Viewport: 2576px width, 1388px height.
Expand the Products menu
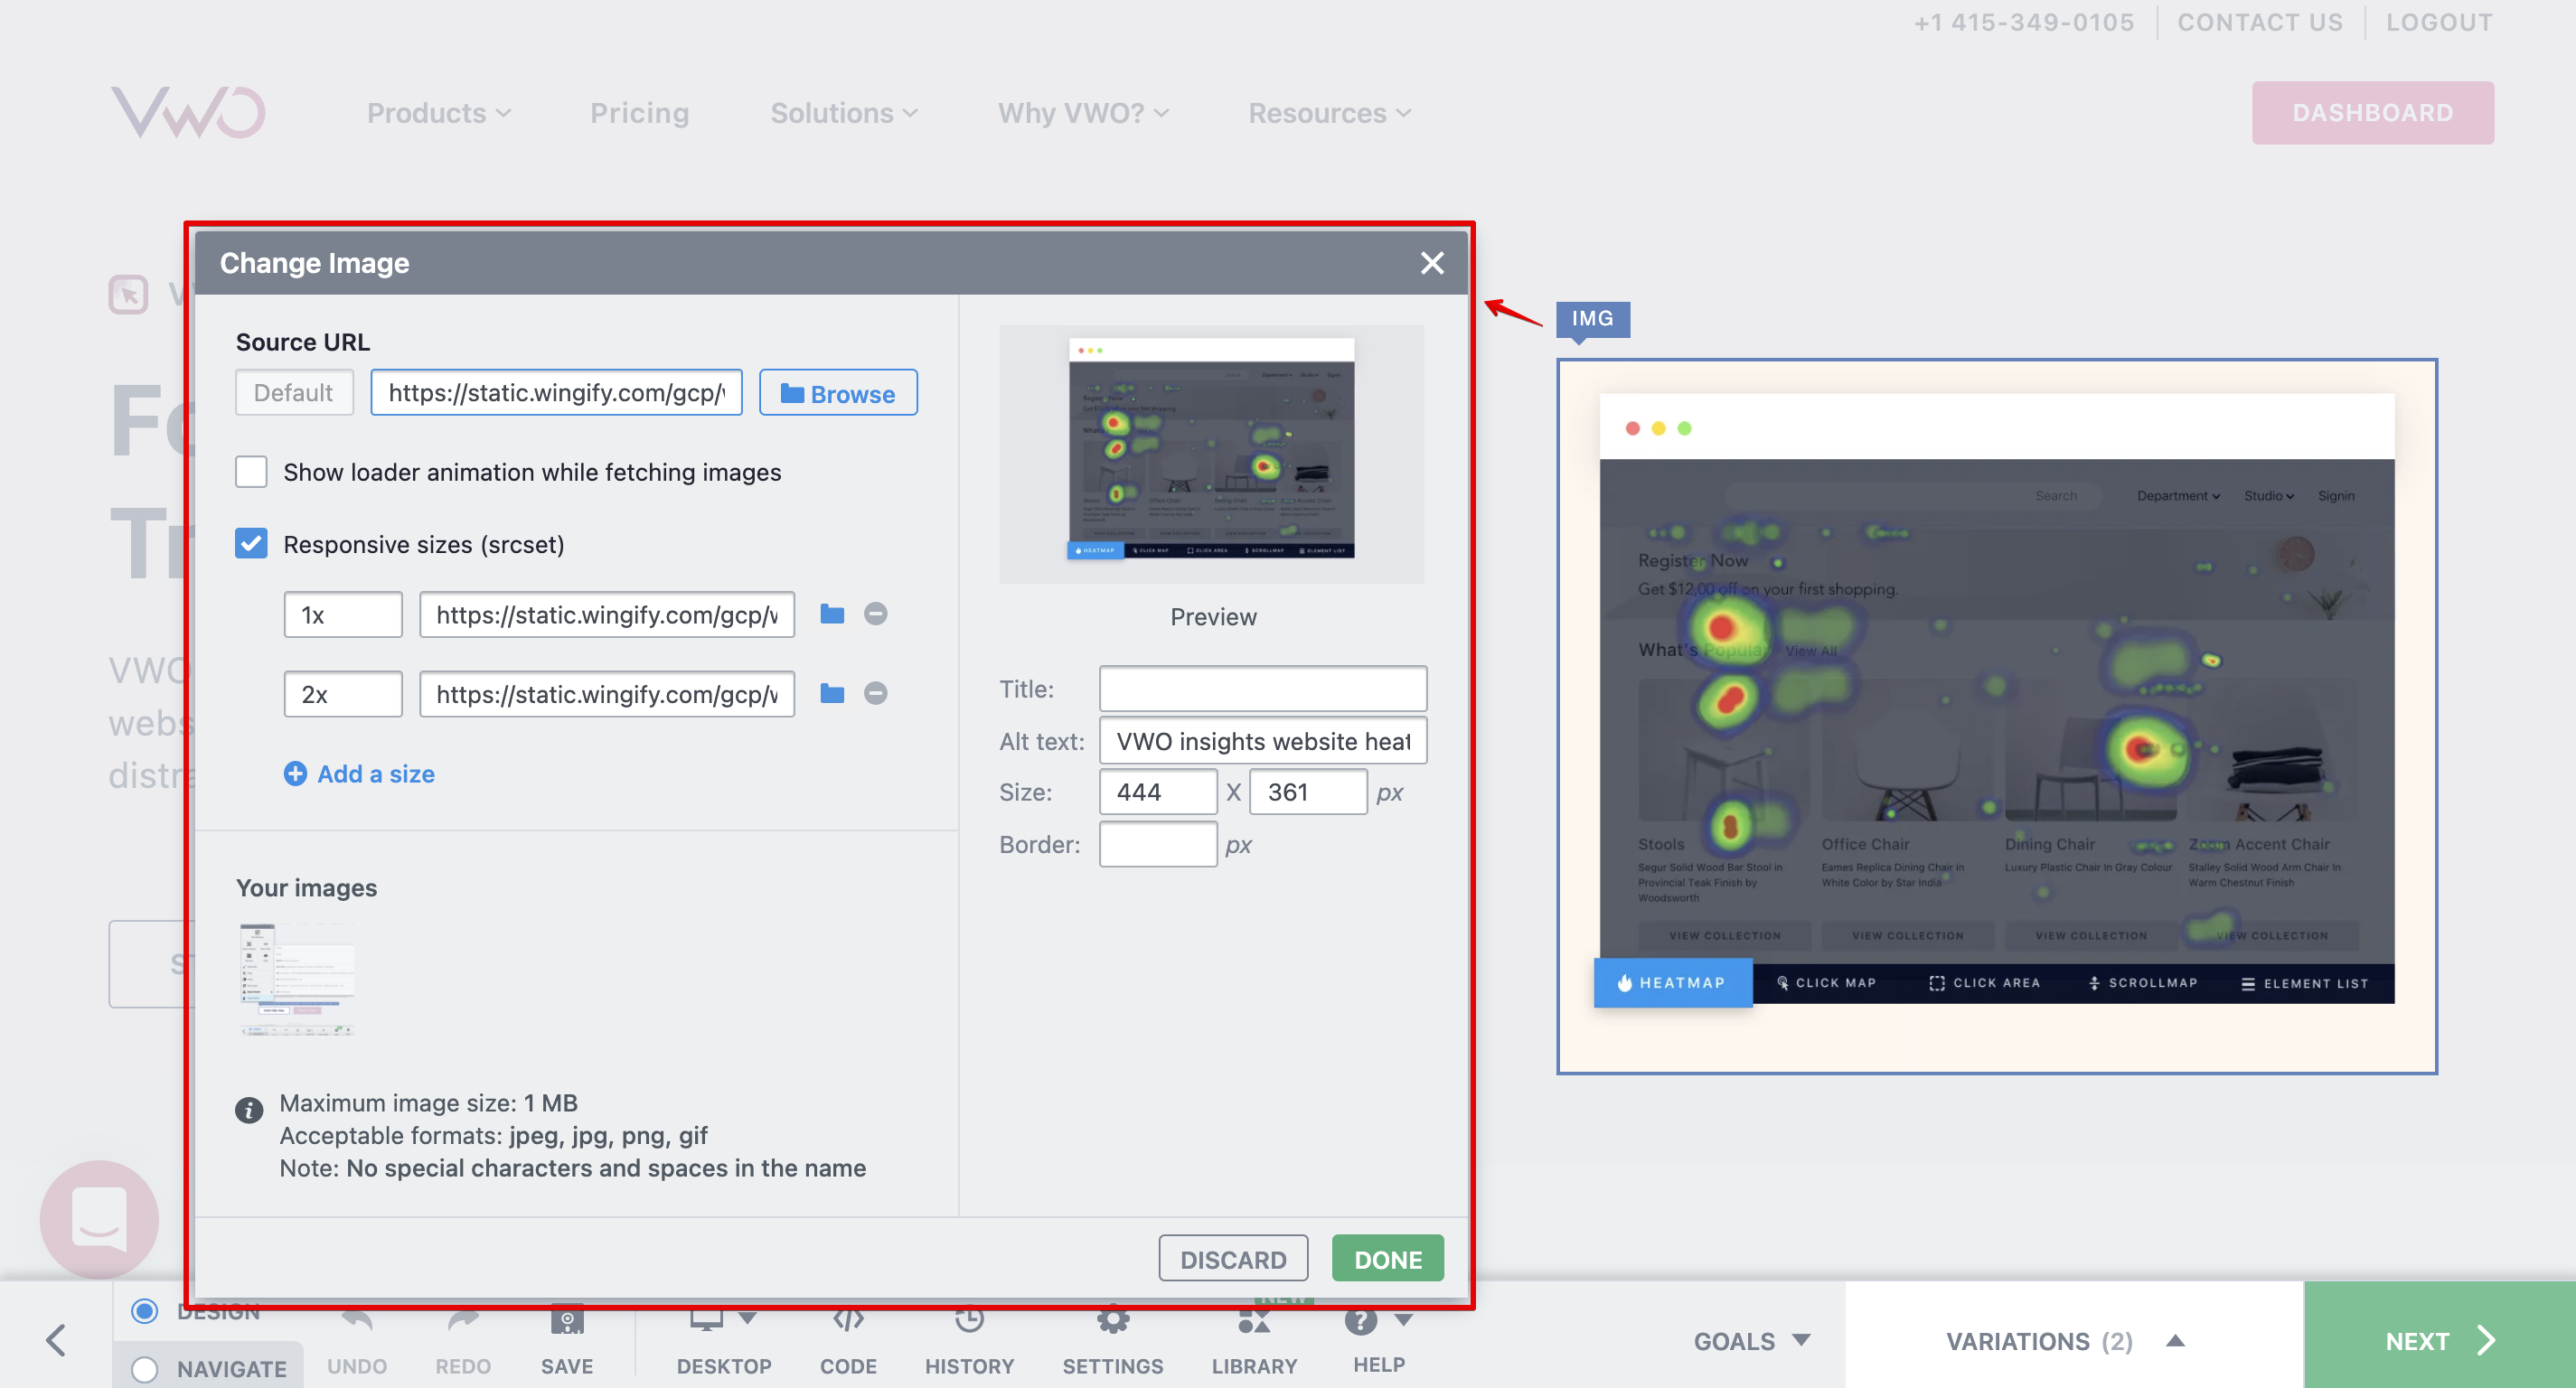tap(439, 113)
